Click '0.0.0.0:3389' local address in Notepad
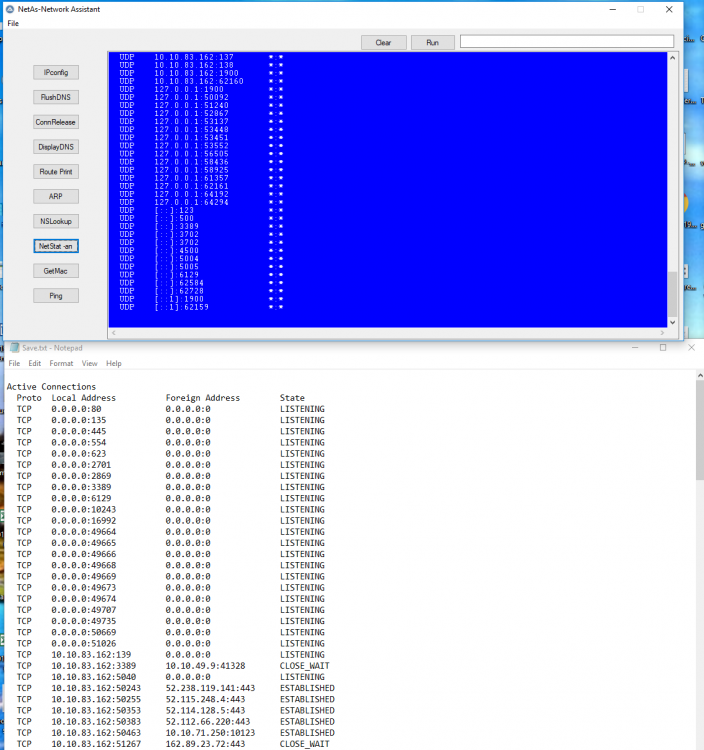The width and height of the screenshot is (704, 750). click(81, 487)
